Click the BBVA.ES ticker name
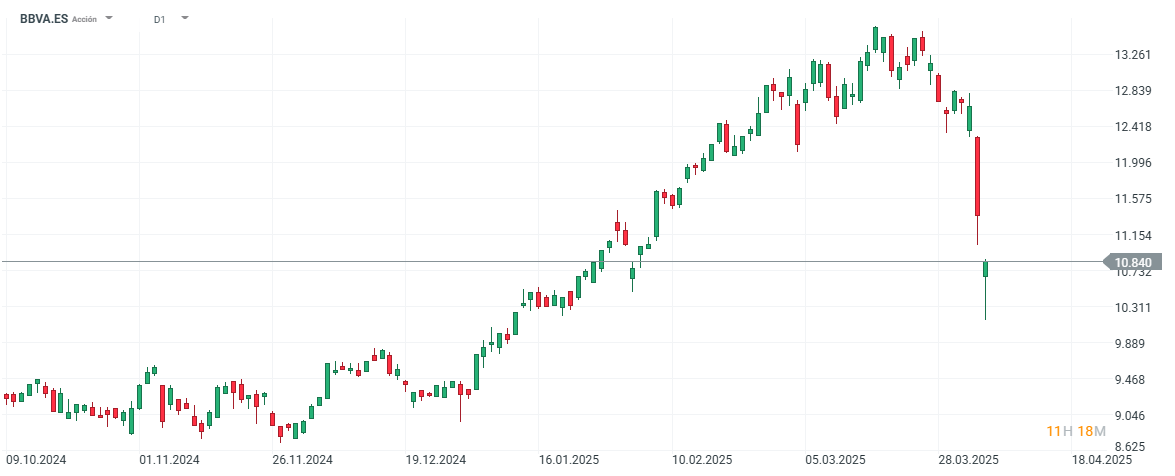This screenshot has height=476, width=1175. pyautogui.click(x=43, y=19)
